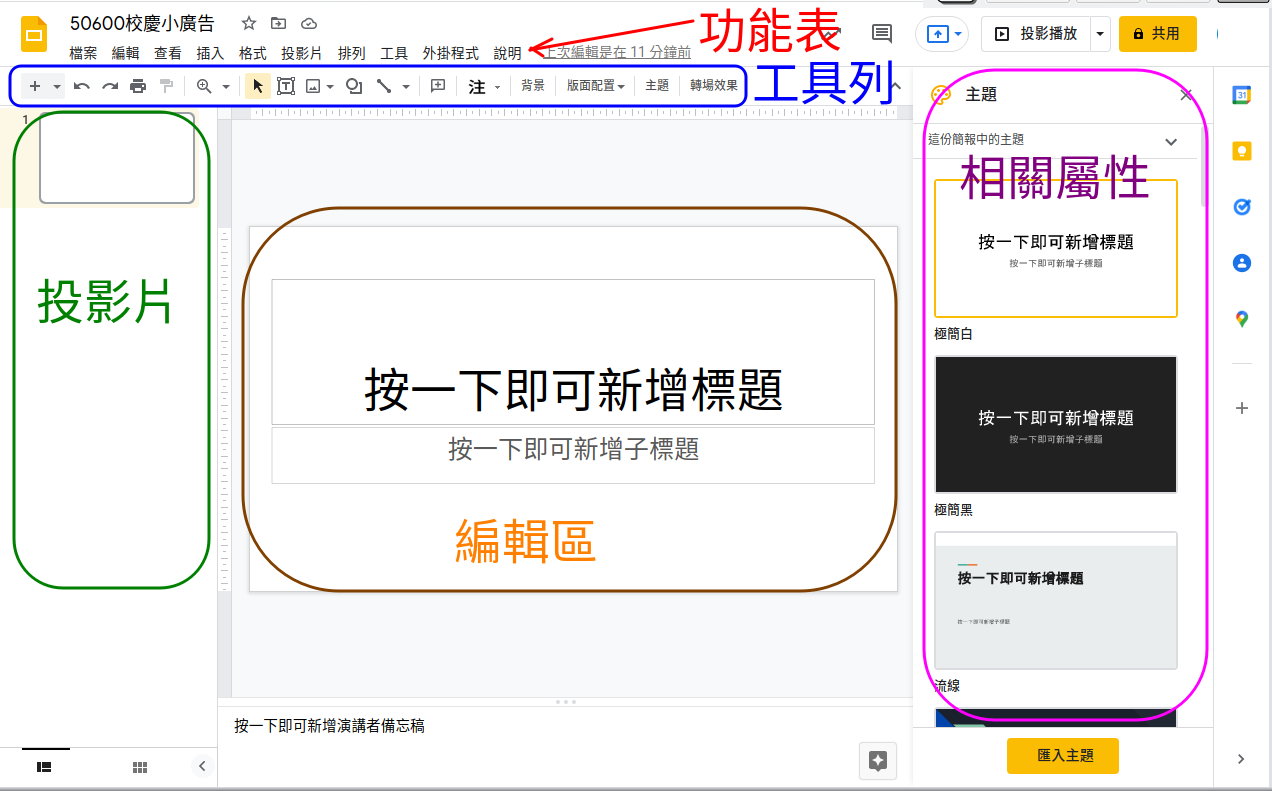Open the image insert dropdown arrow

coord(330,87)
